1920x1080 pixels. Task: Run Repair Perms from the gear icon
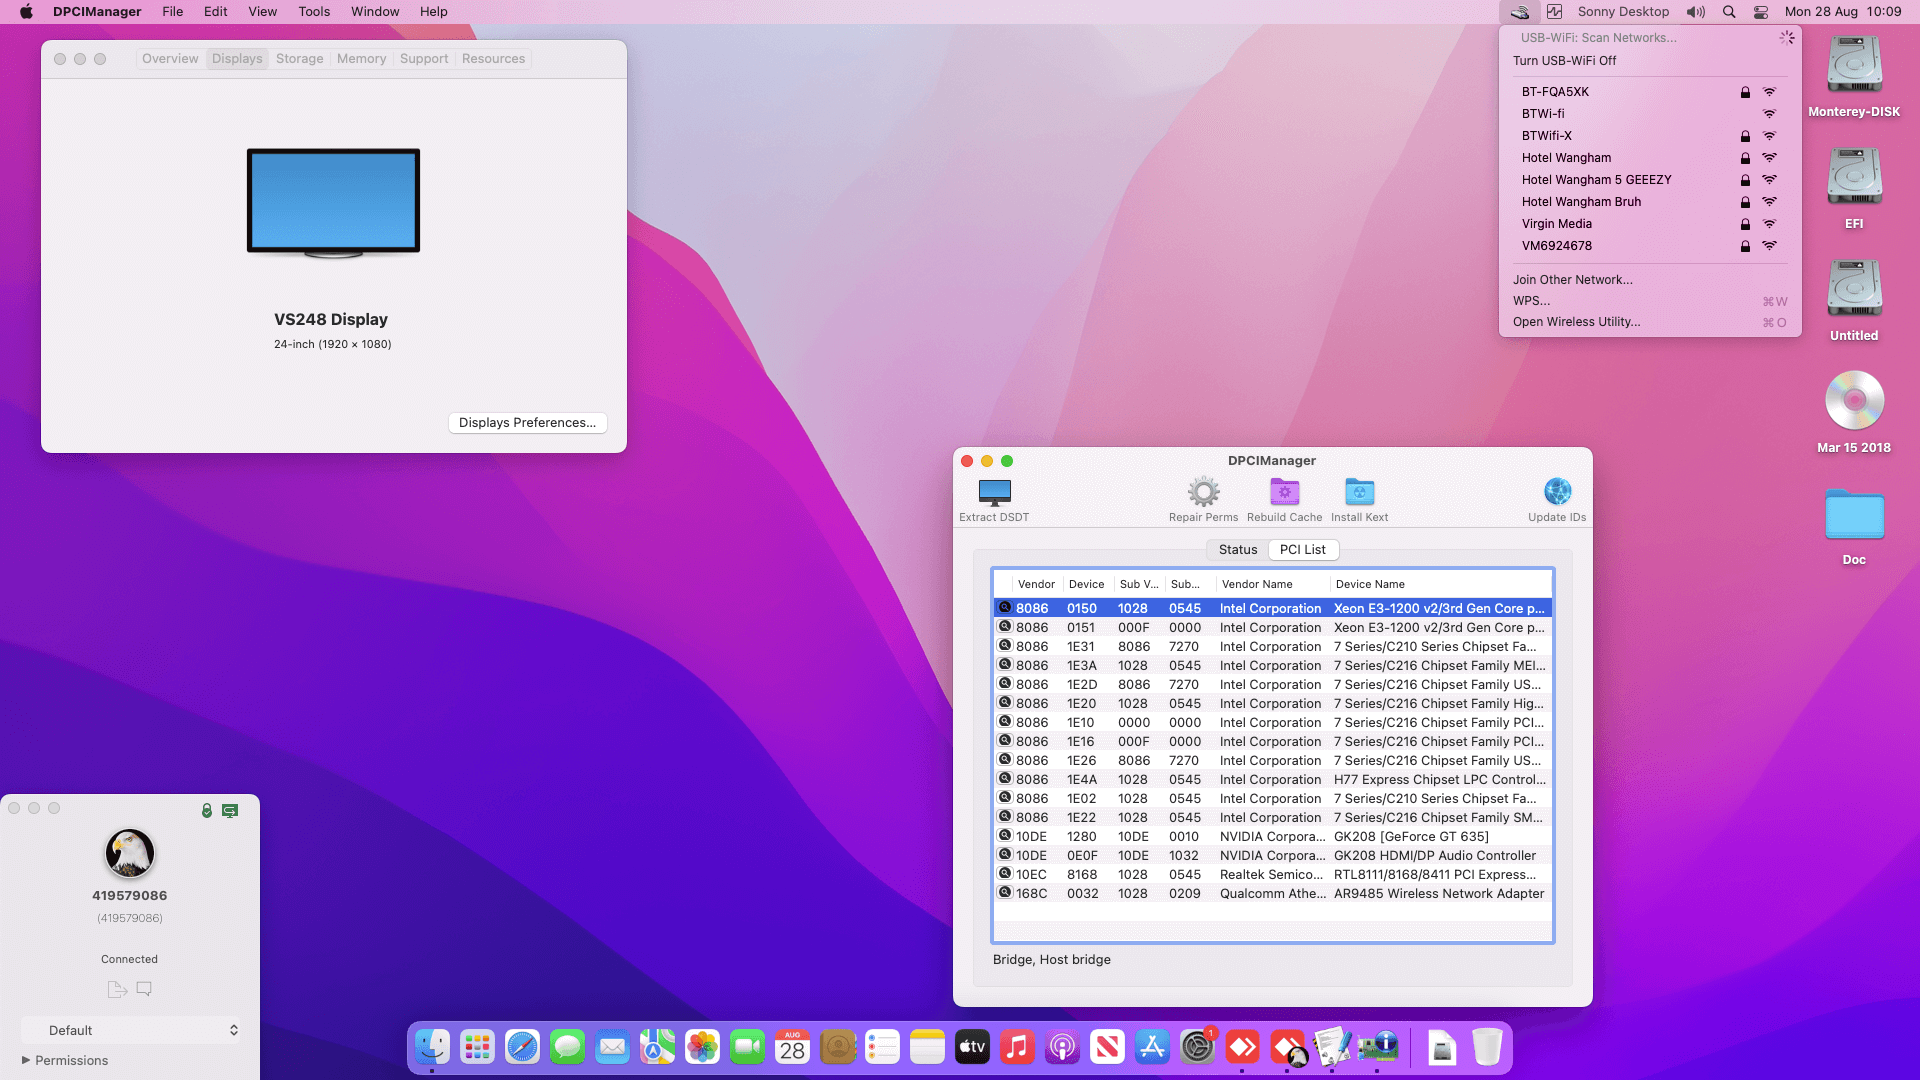[x=1203, y=492]
